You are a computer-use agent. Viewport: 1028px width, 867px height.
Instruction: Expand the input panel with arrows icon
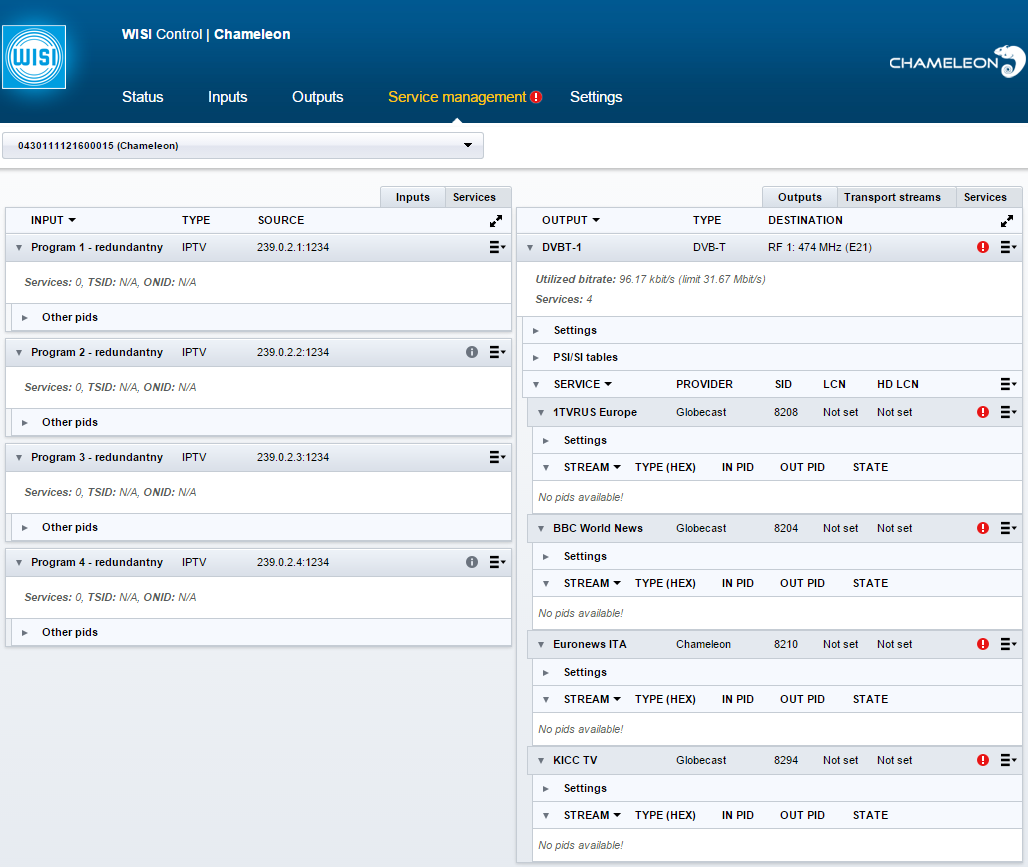coord(496,221)
